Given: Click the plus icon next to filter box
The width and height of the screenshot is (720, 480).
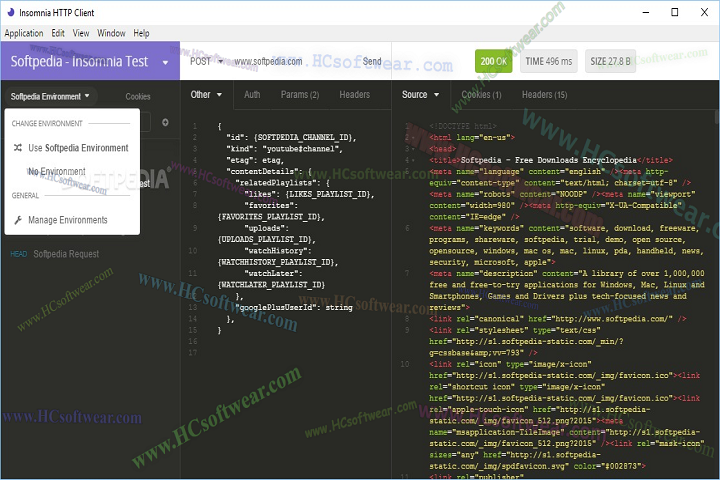Looking at the screenshot, I should pyautogui.click(x=165, y=123).
